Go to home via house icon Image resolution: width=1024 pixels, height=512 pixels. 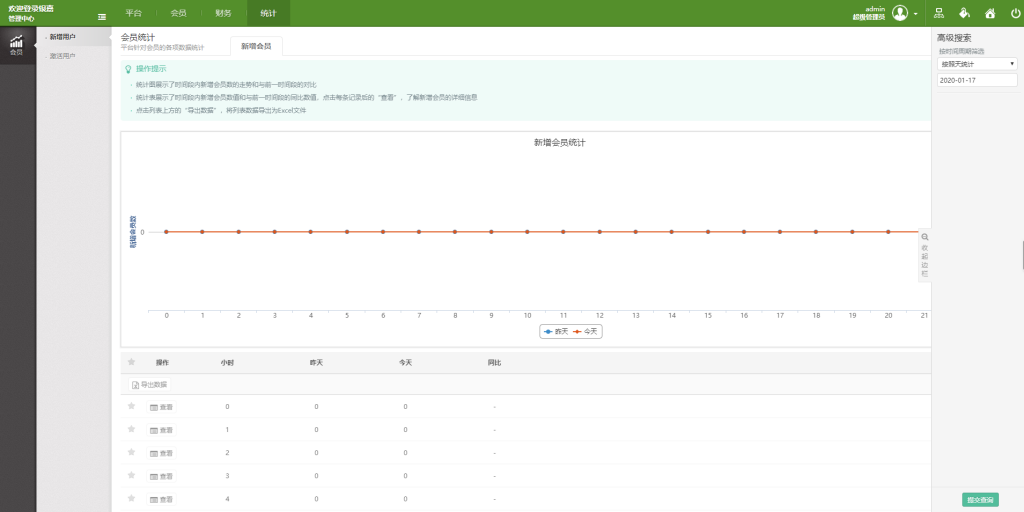click(990, 14)
